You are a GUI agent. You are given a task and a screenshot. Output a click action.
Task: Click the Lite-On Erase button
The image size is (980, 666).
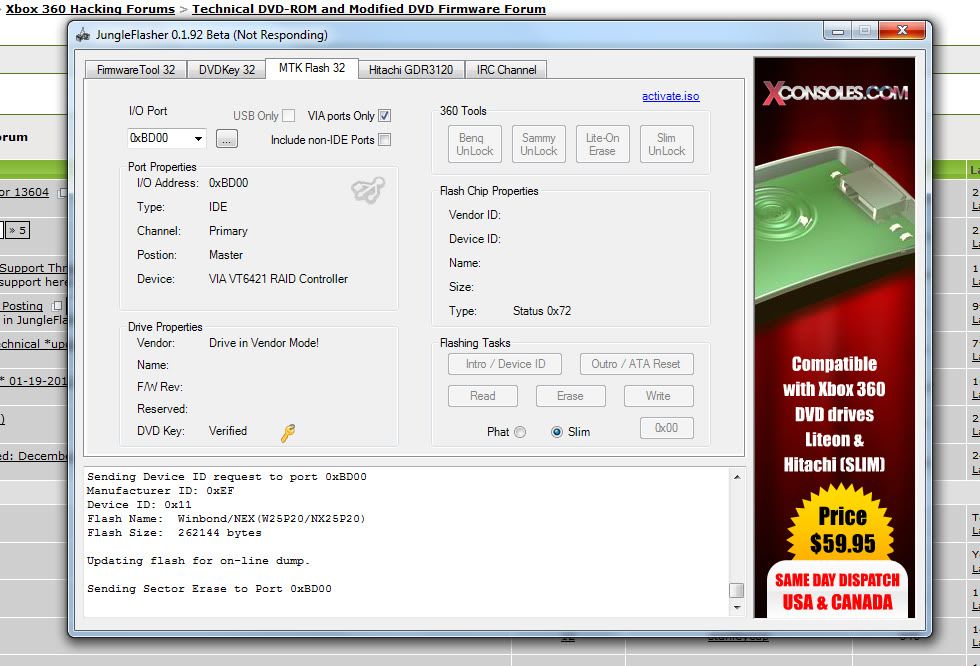[x=602, y=144]
